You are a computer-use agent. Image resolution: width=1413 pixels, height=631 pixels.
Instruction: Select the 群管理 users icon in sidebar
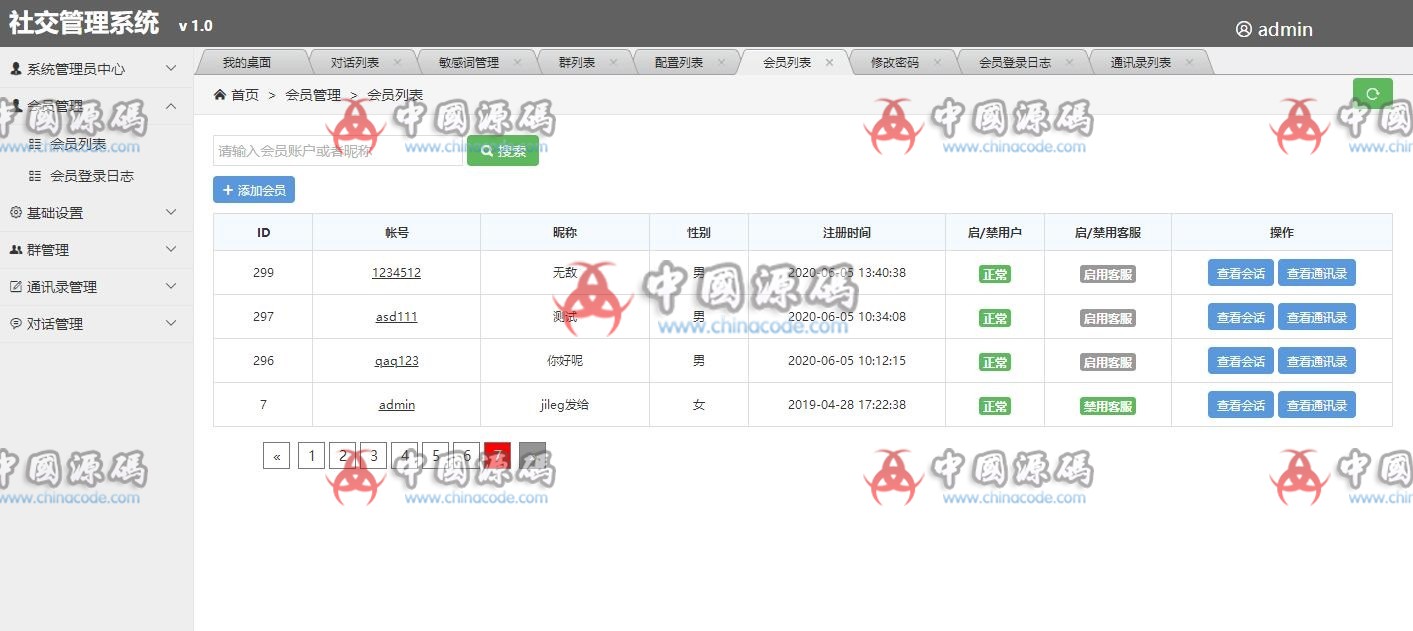(x=16, y=249)
